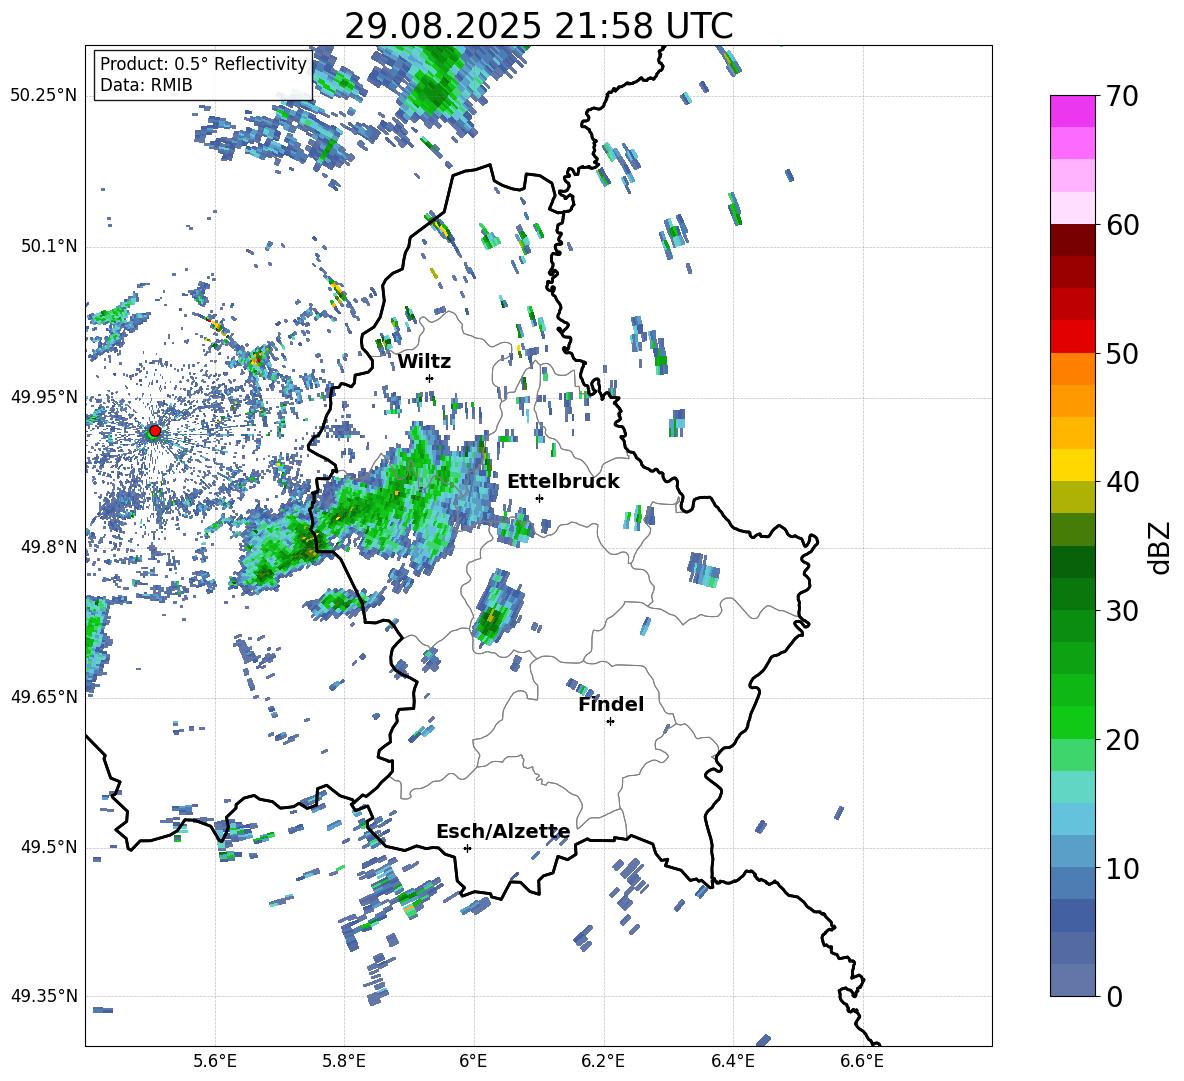
Task: Click the 49.5°N latitude label
Action: [x=48, y=847]
